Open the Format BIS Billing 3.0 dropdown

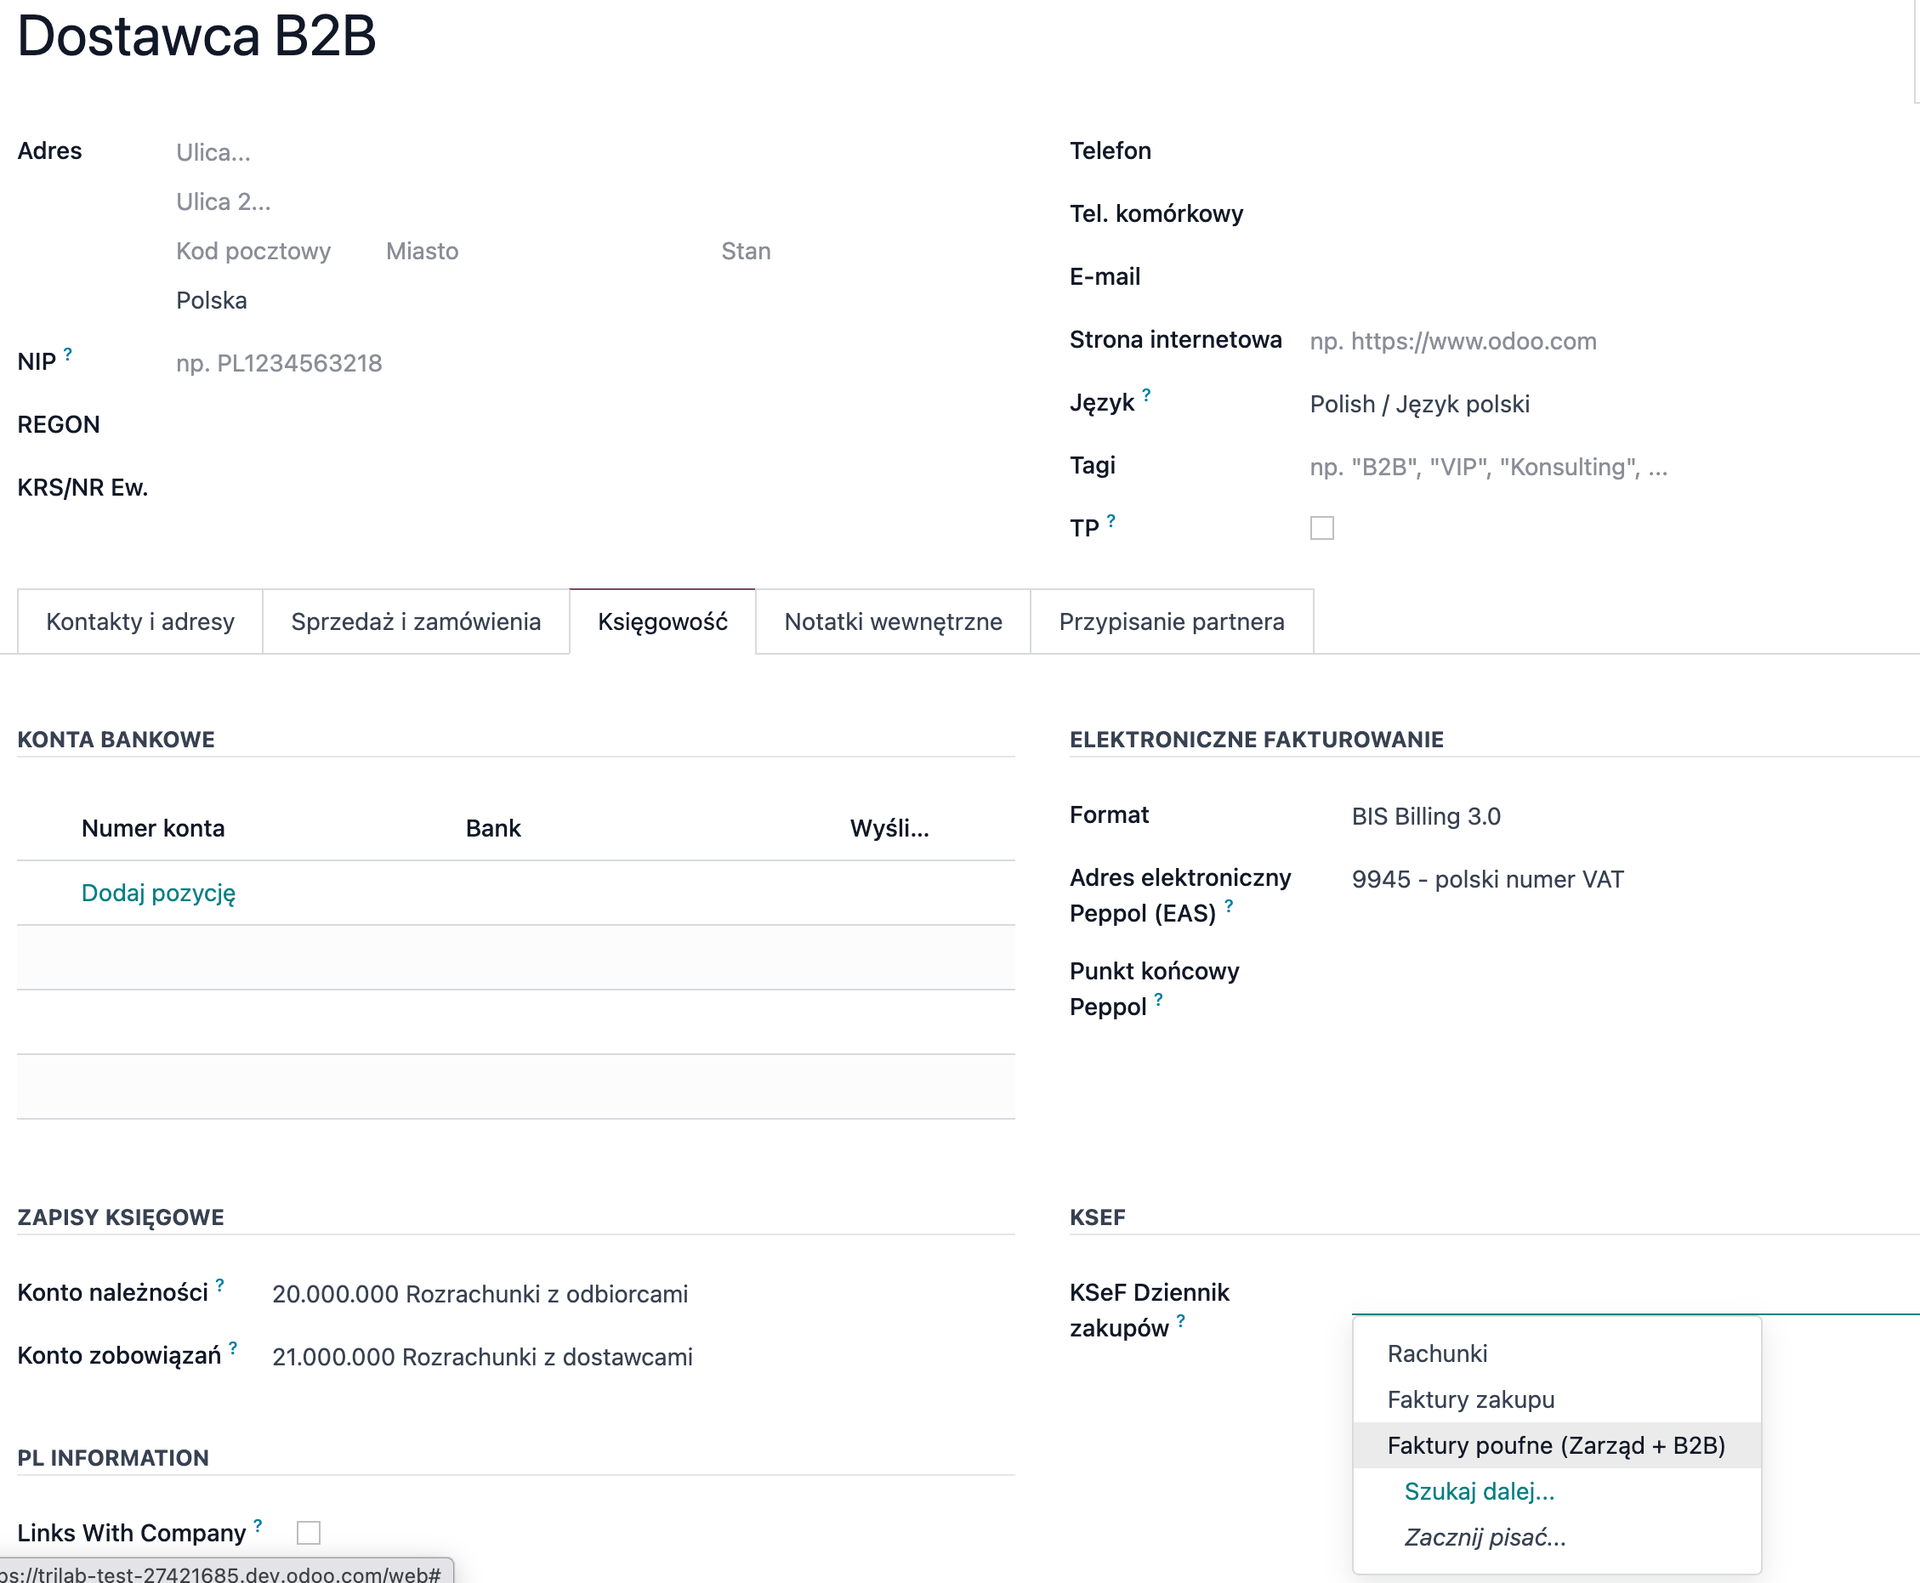click(1600, 817)
